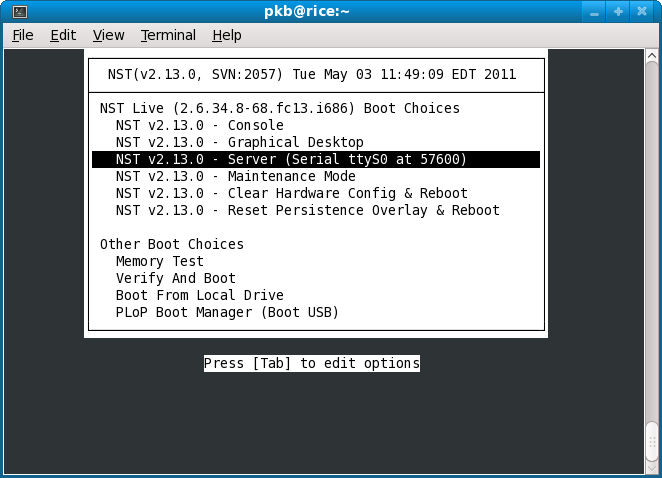
Task: Click the highlighted 'Server (Serial ttyS0 at 57600)' entry
Action: coord(316,159)
